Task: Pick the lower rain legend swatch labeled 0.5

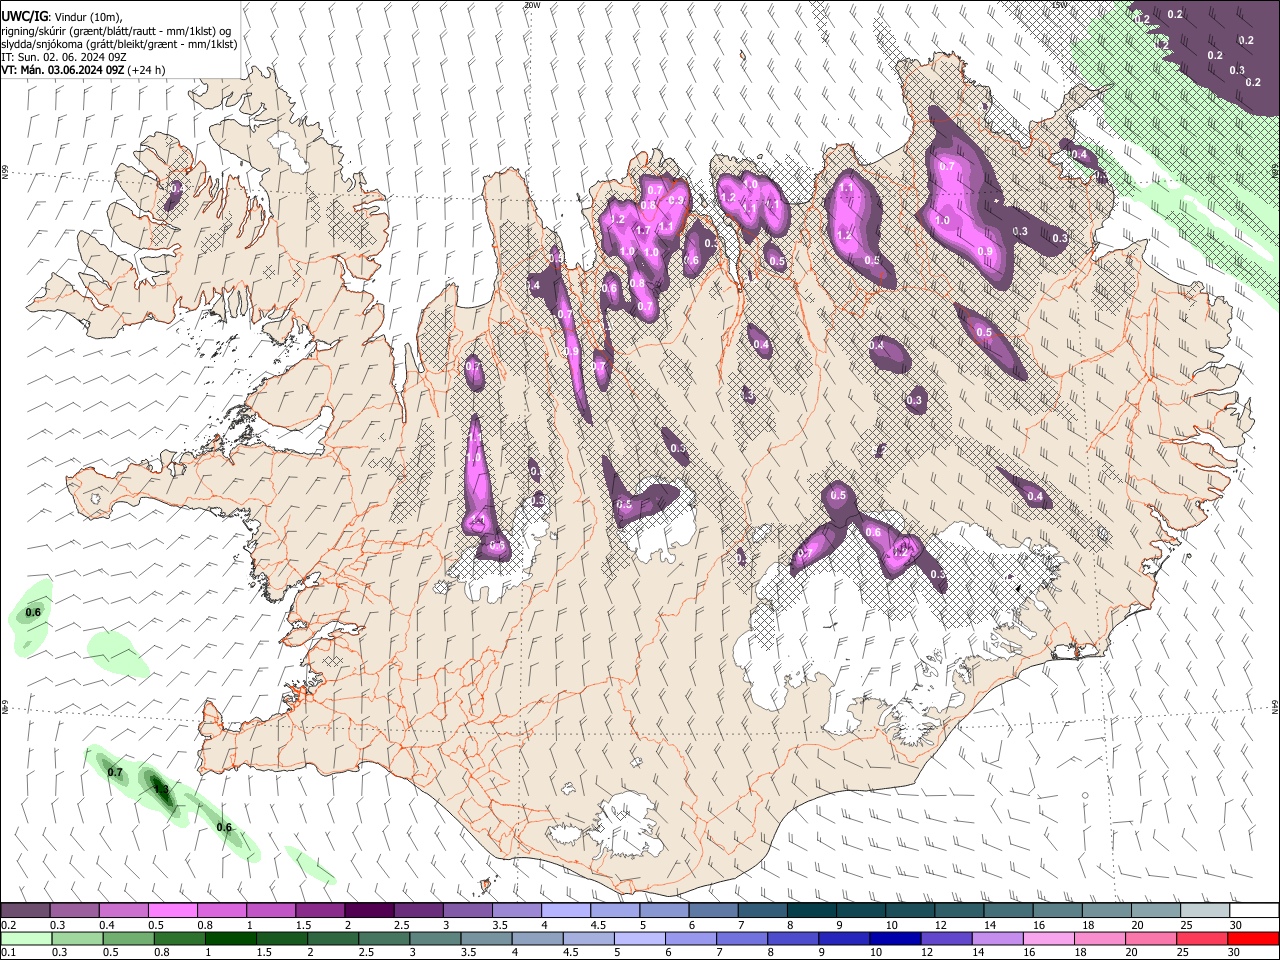Action: pyautogui.click(x=128, y=939)
